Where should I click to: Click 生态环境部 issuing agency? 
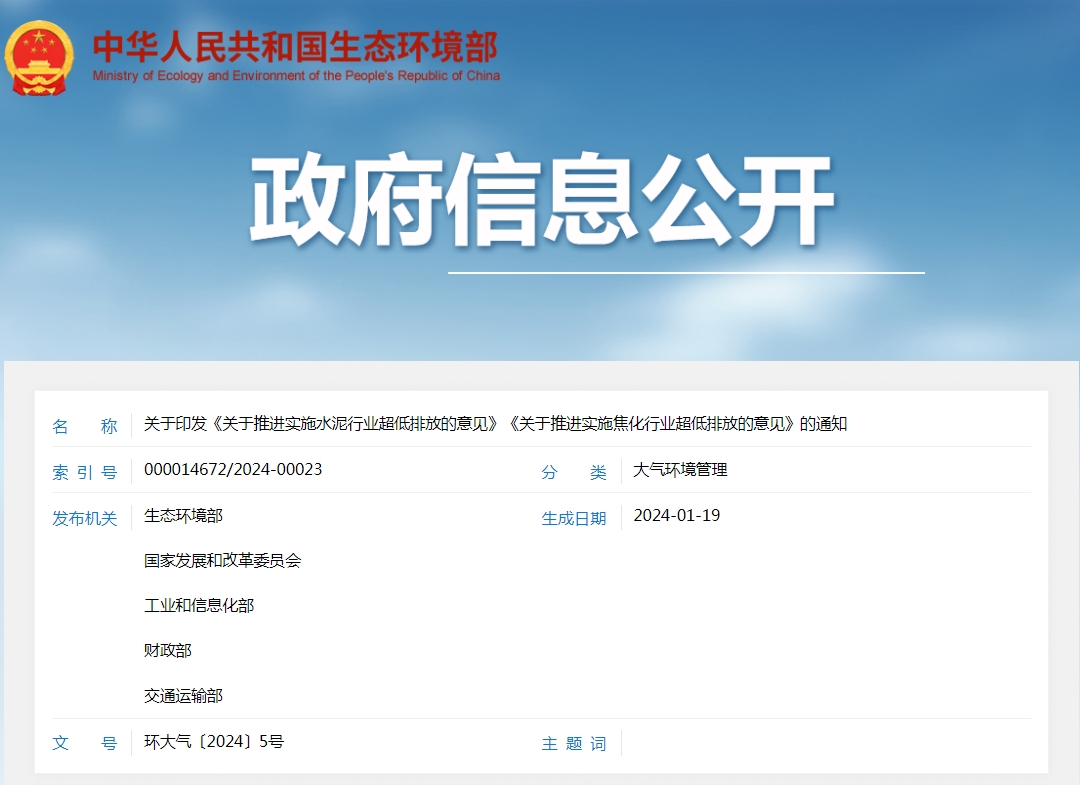(183, 516)
